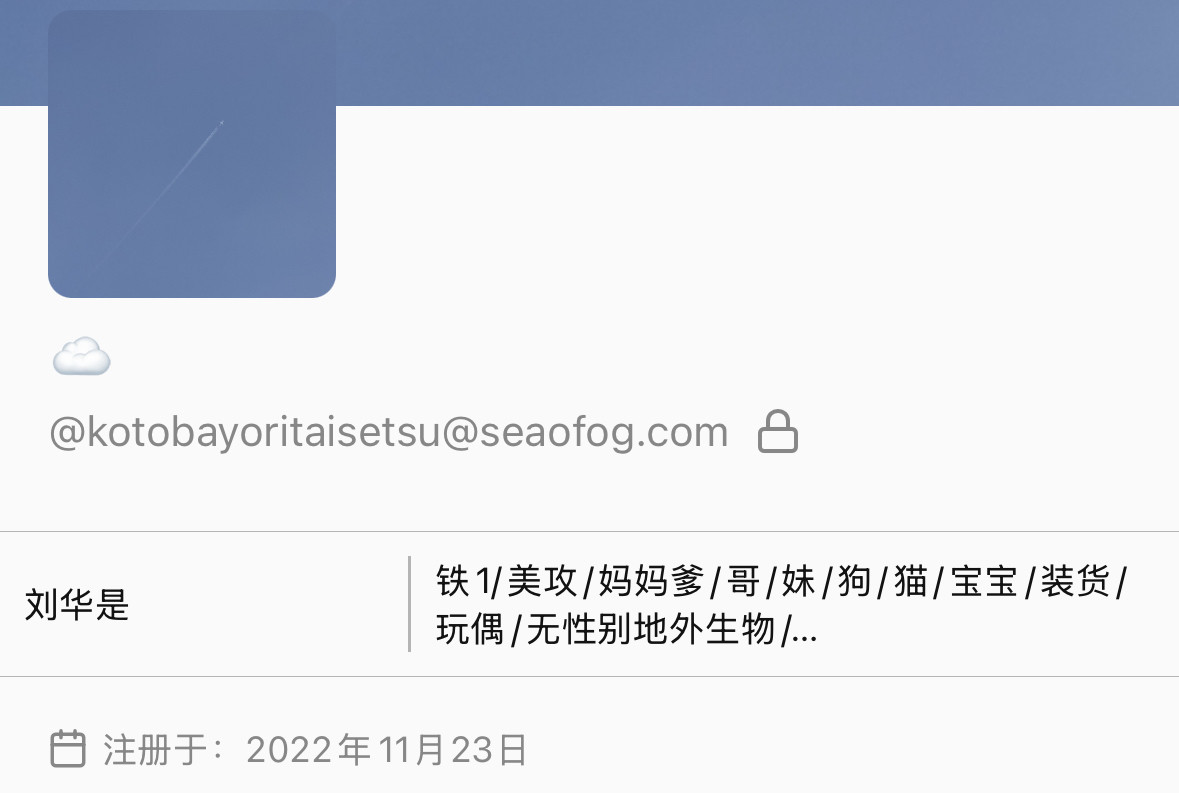The height and width of the screenshot is (793, 1179).
Task: Click 宝宝 in the field value
Action: tap(984, 581)
